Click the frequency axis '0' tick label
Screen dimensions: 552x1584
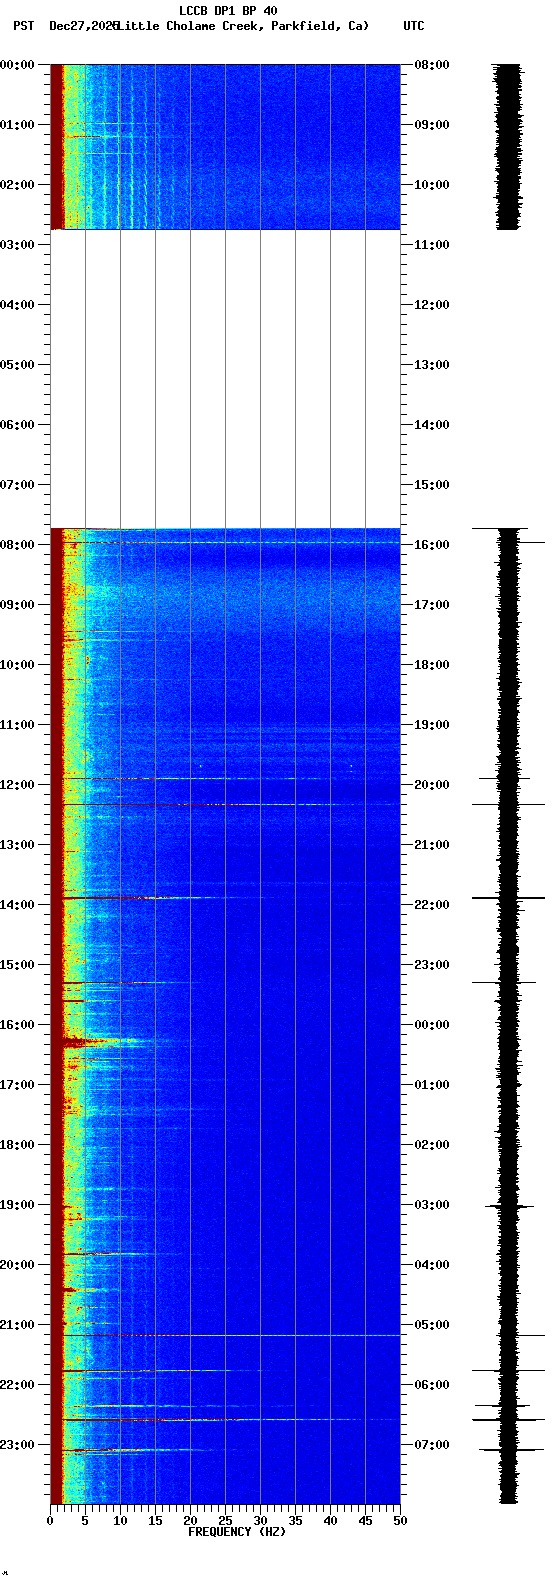(50, 1521)
